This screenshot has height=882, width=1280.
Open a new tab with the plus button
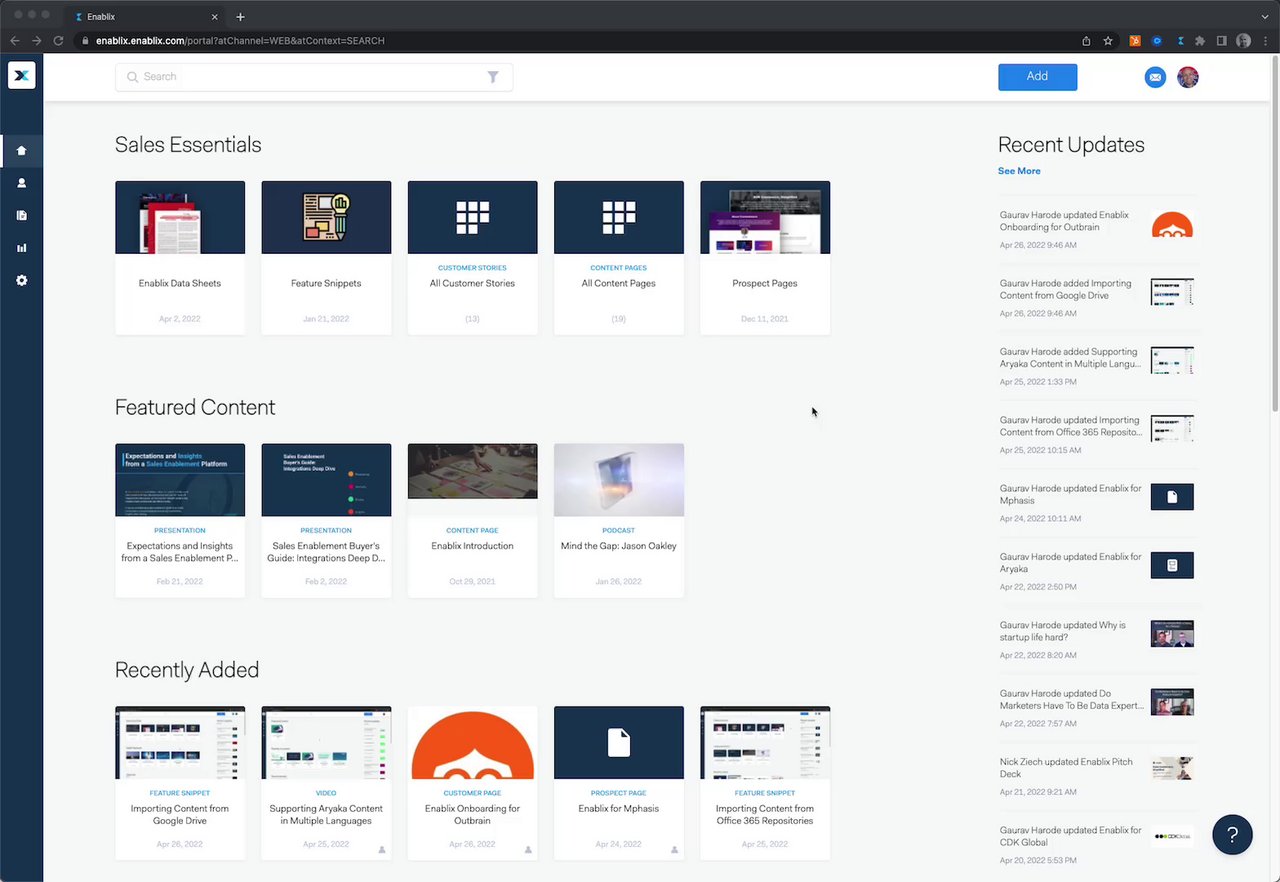click(240, 17)
